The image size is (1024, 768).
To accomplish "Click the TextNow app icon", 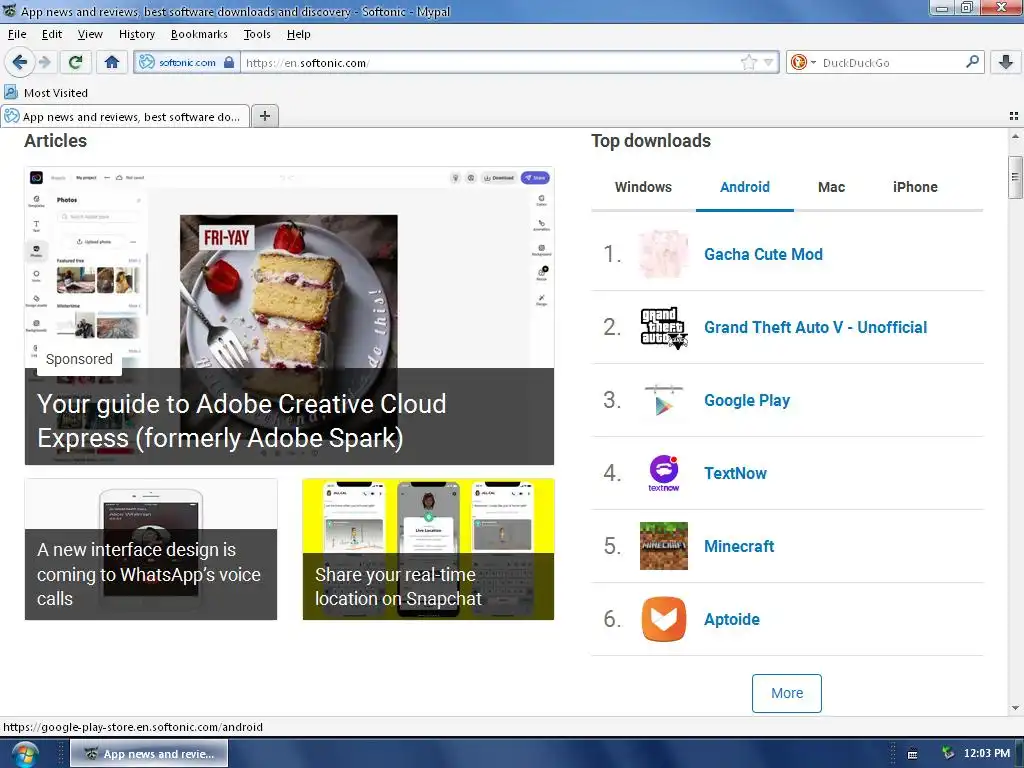I will [x=664, y=473].
